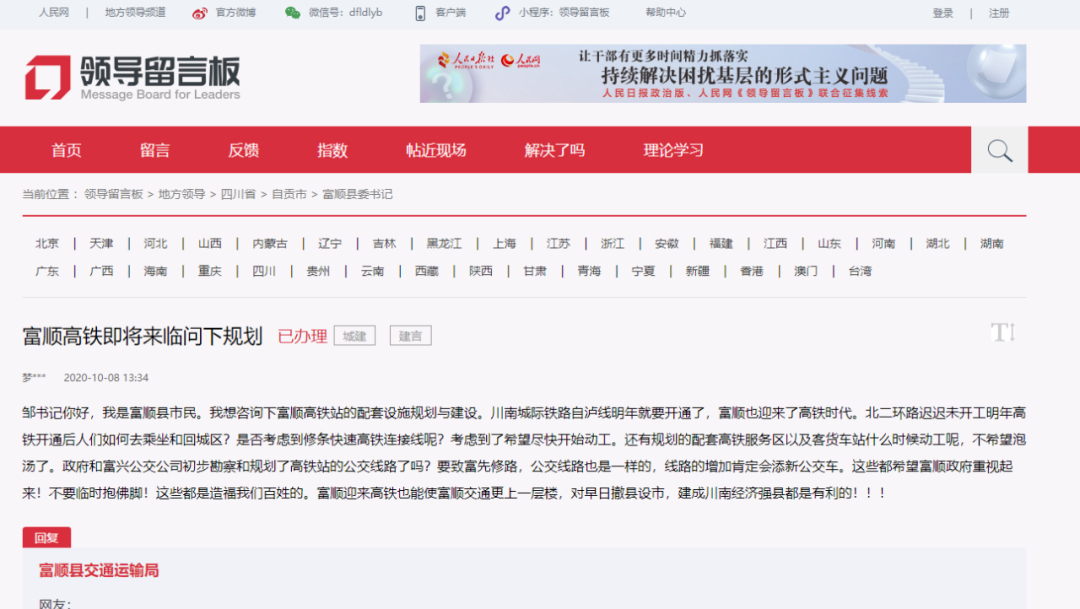The height and width of the screenshot is (609, 1080).
Task: Click the 建言 category tag
Action: point(410,336)
